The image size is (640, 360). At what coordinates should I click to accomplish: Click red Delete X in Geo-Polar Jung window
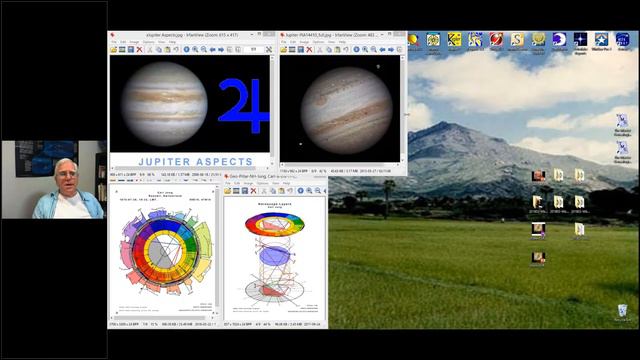point(253,191)
